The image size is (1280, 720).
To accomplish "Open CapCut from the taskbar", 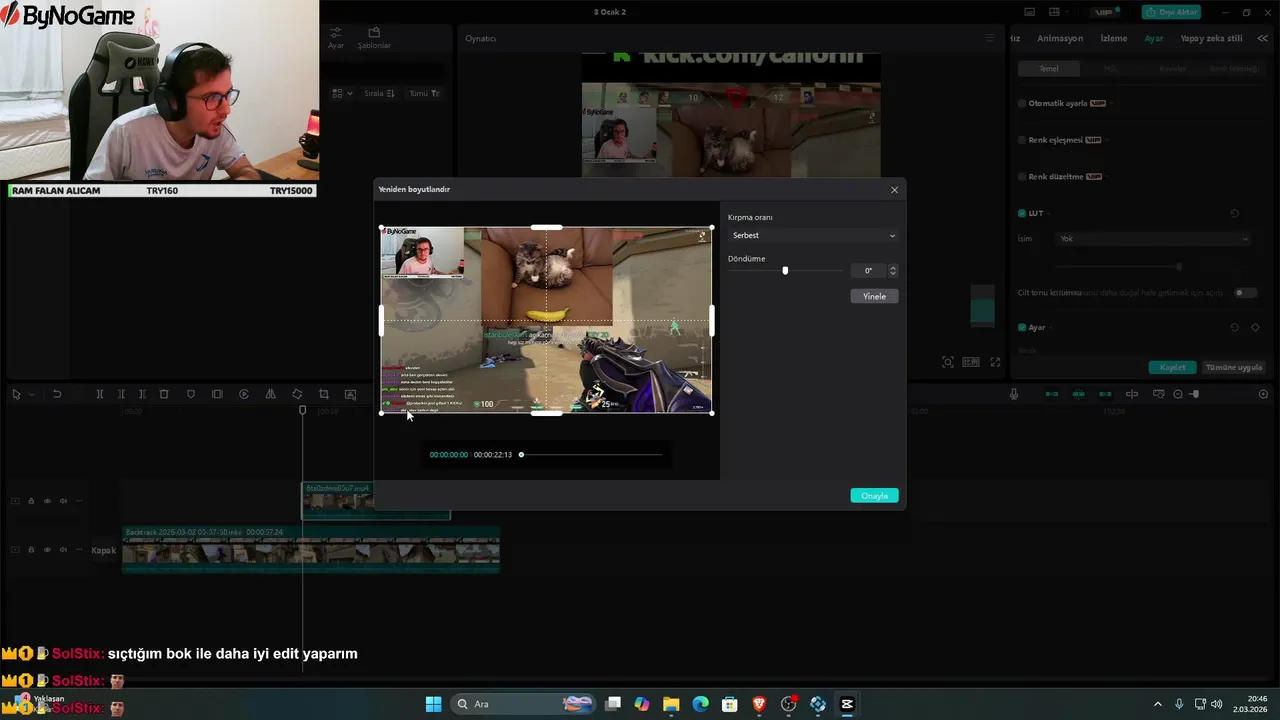I will click(x=847, y=704).
